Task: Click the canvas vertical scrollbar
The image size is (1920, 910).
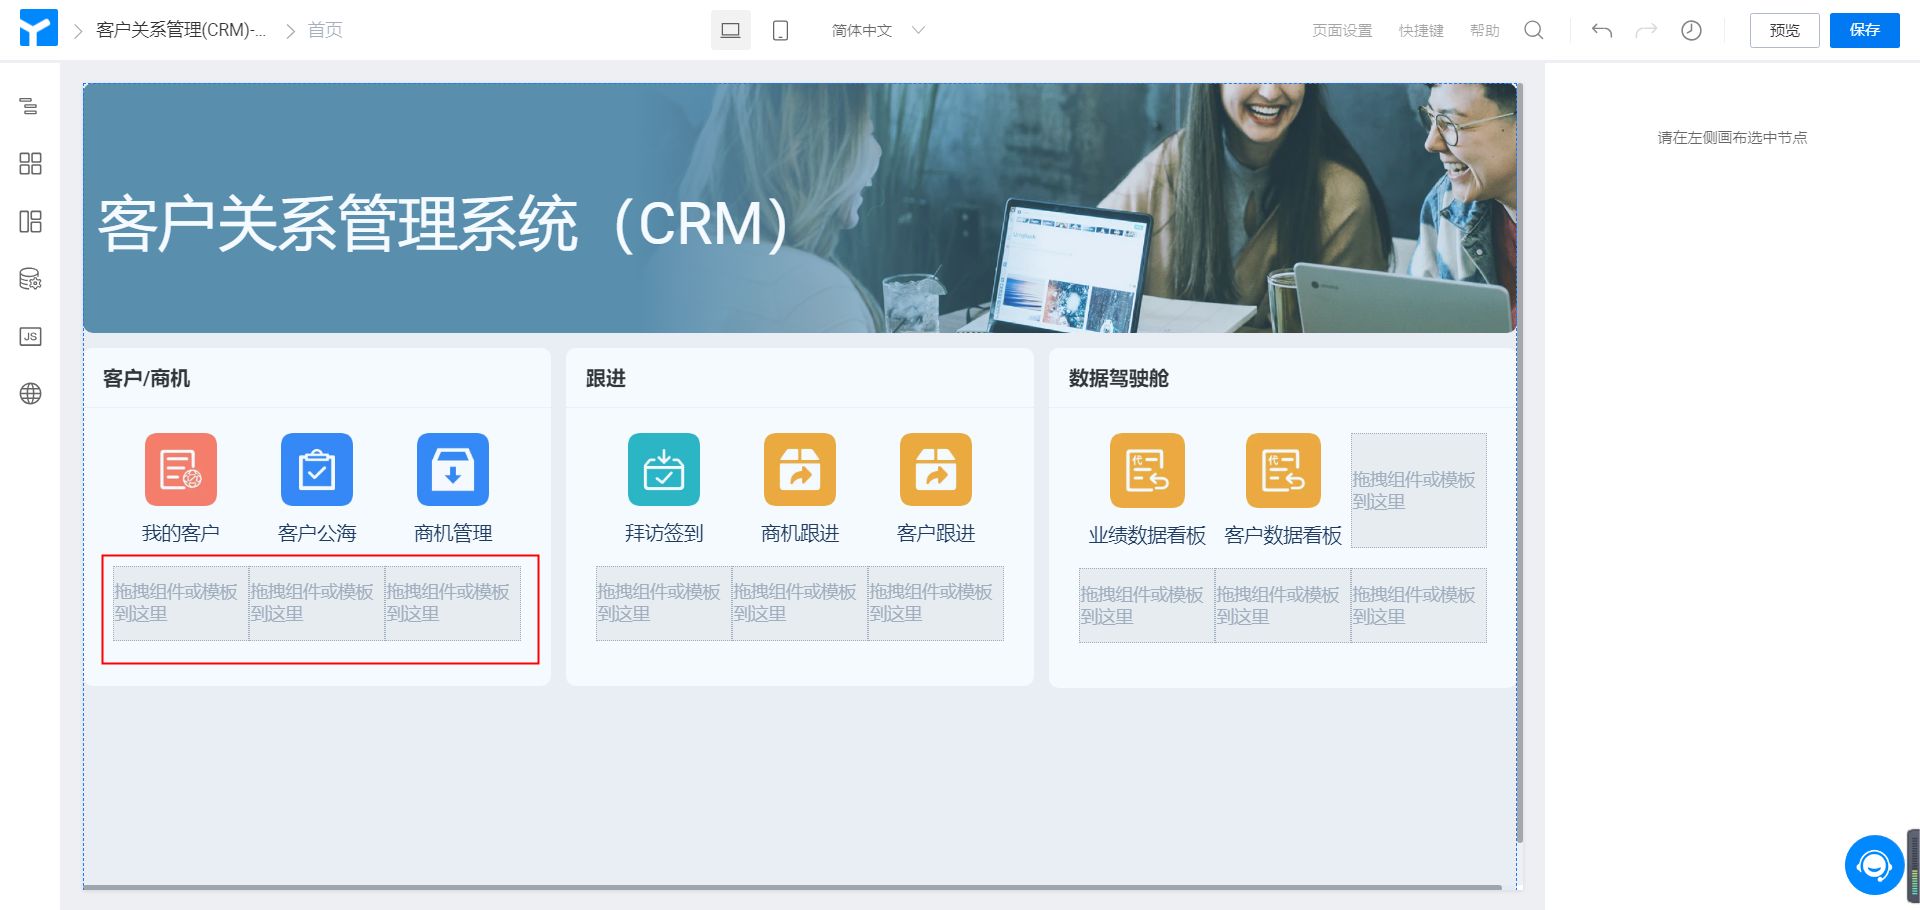Action: (x=1519, y=464)
